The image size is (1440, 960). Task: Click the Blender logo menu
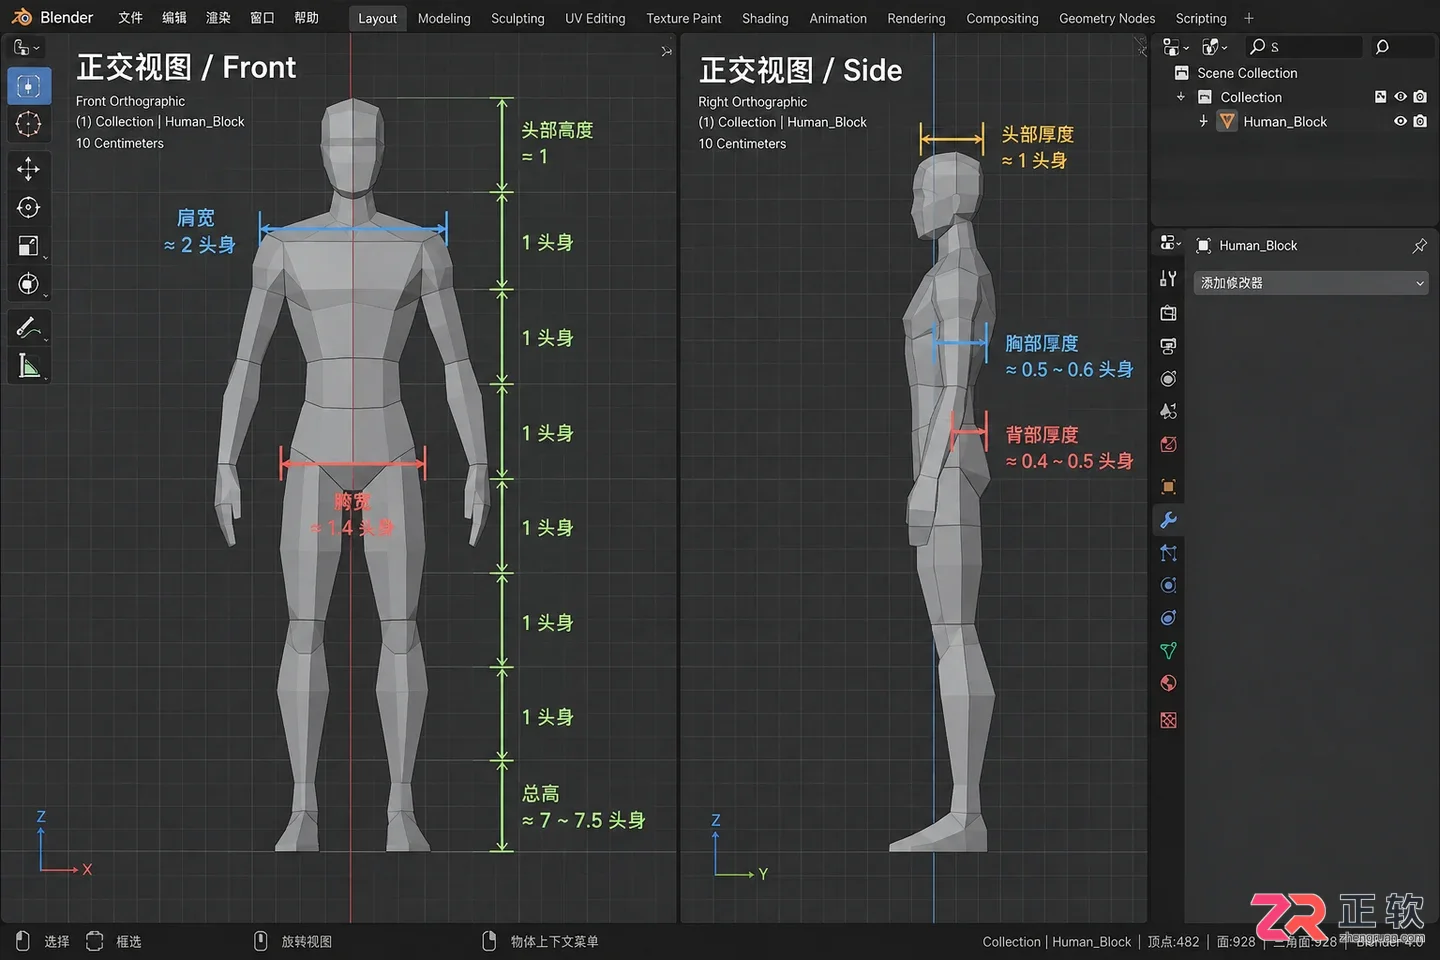pos(22,18)
